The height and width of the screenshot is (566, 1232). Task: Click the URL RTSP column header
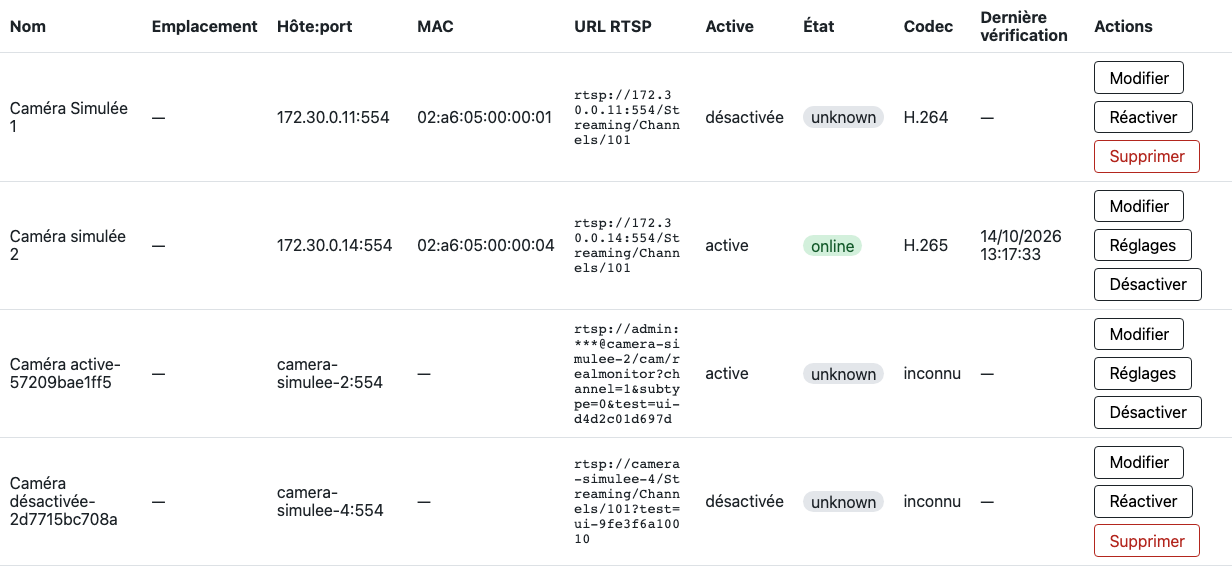coord(613,27)
